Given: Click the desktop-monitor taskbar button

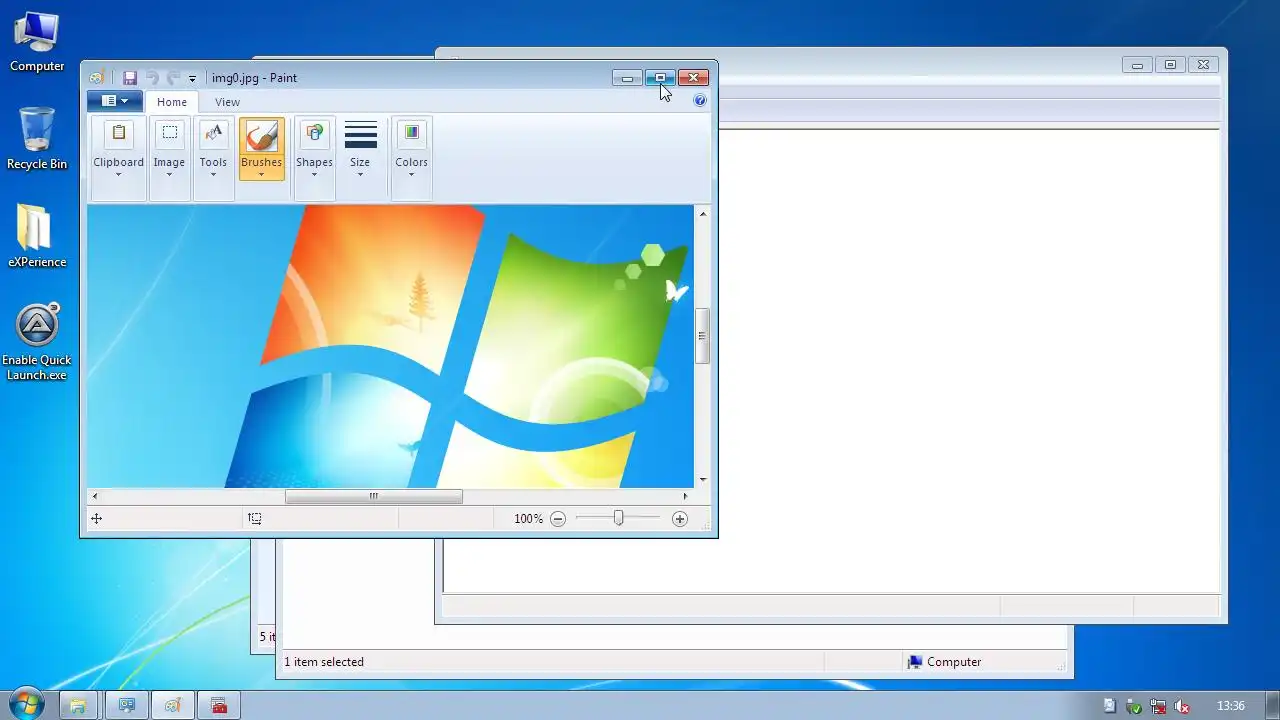Looking at the screenshot, I should [127, 705].
